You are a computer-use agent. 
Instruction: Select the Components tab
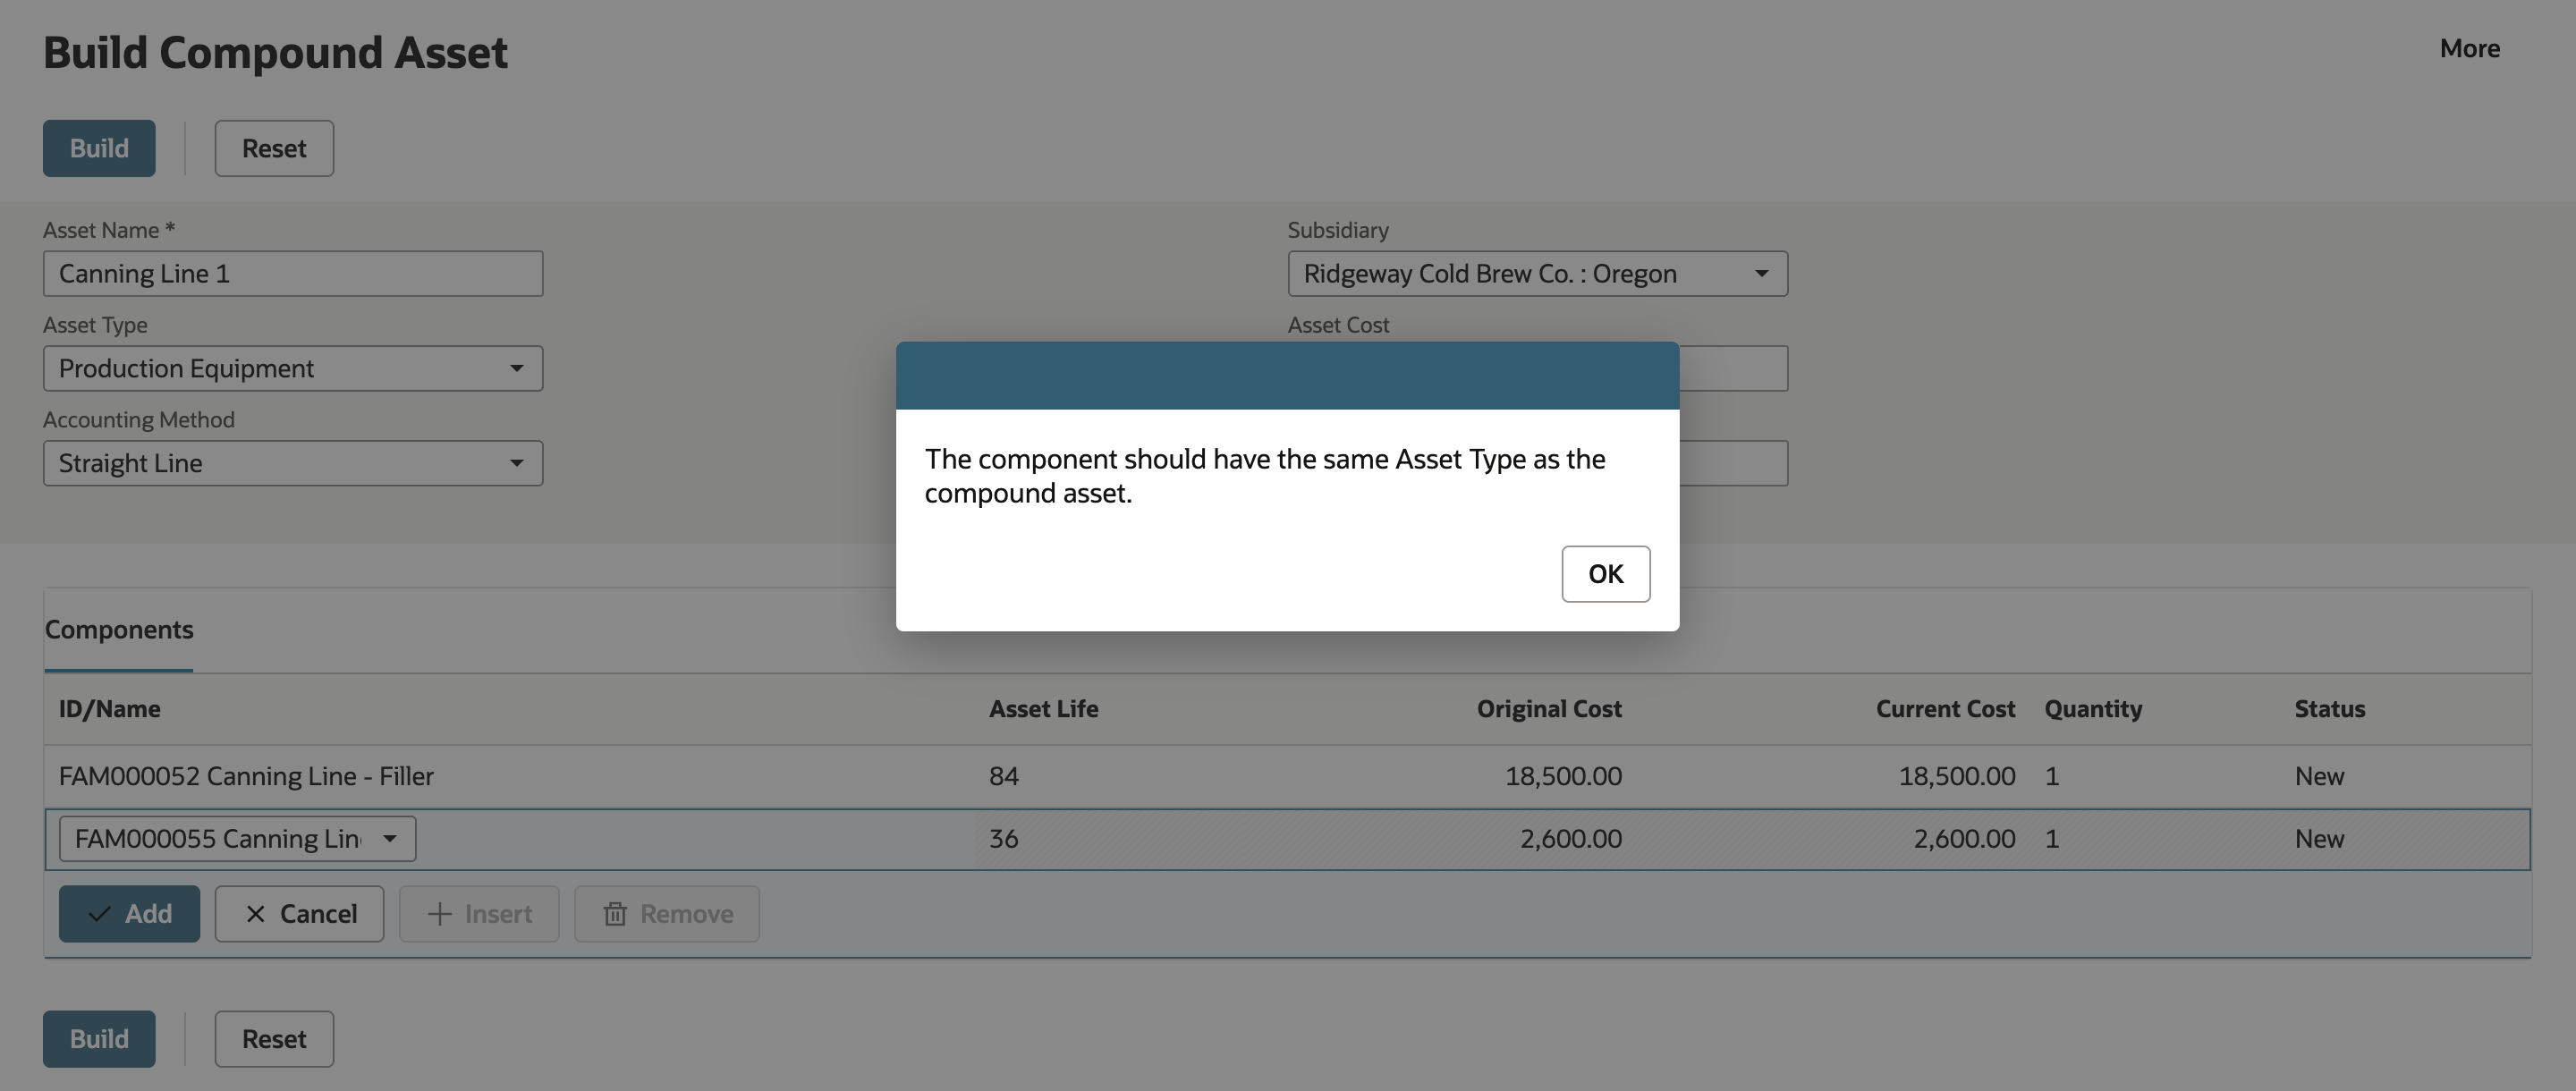119,629
